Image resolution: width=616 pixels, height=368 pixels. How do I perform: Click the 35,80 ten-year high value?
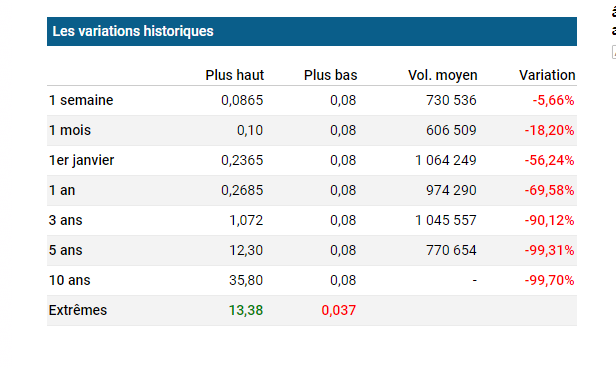tap(246, 280)
